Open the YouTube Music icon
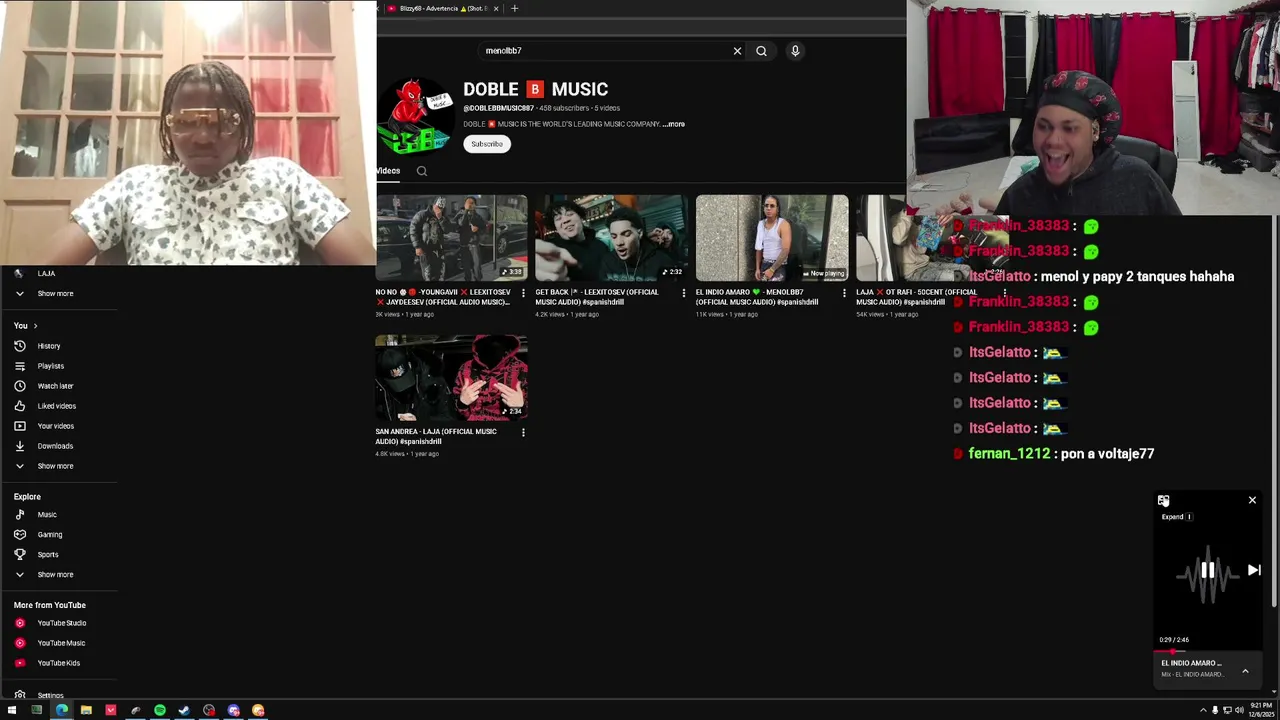1280x720 pixels. 19,643
